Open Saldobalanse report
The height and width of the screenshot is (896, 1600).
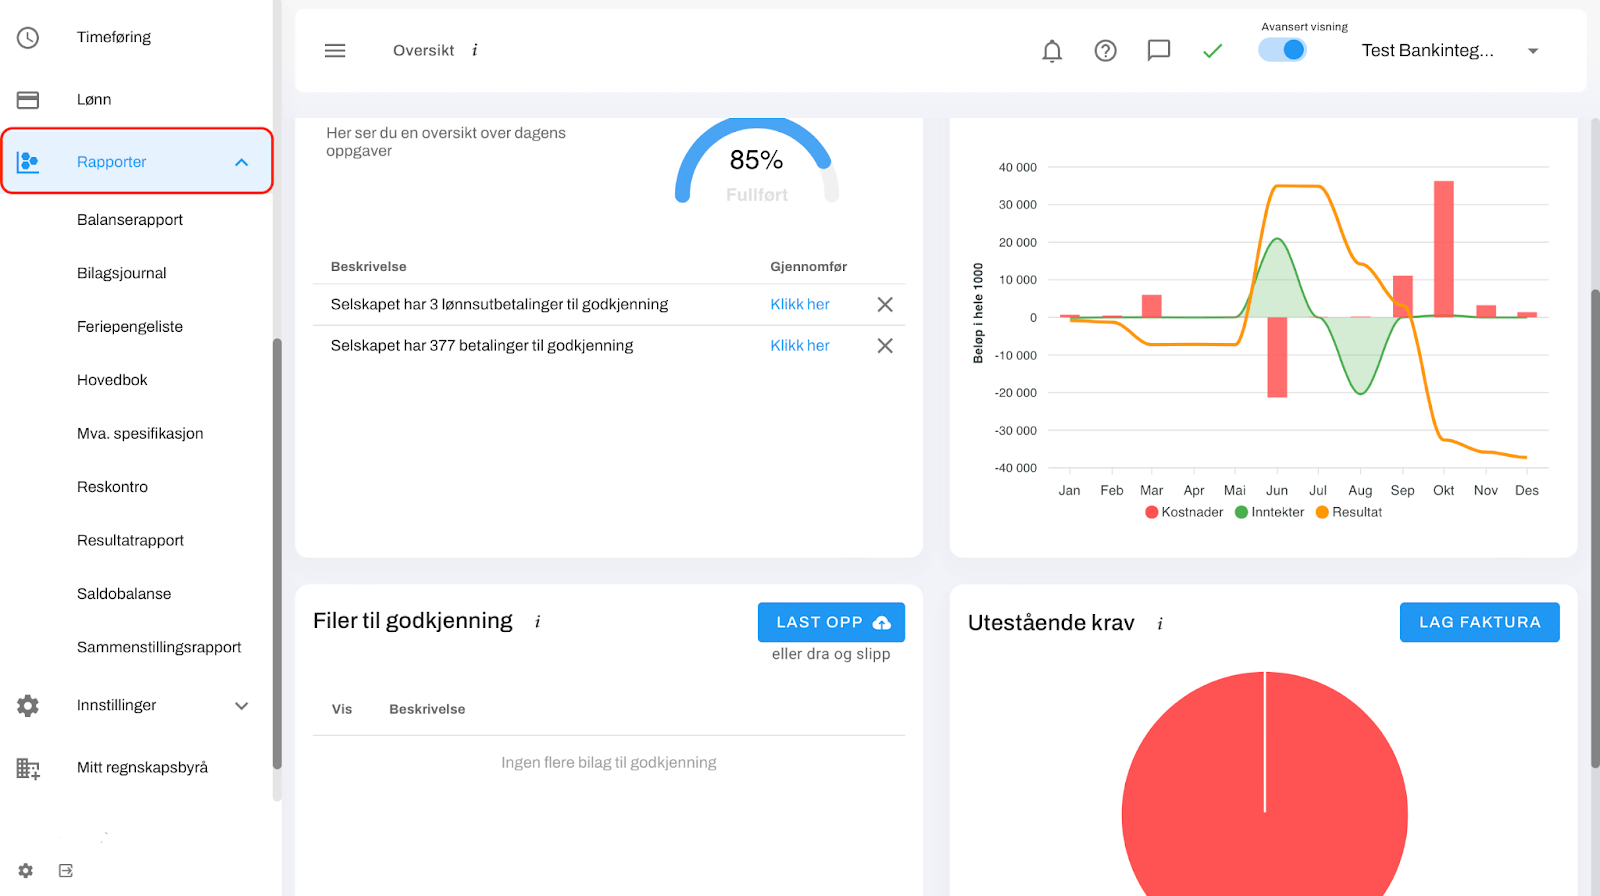pos(124,594)
